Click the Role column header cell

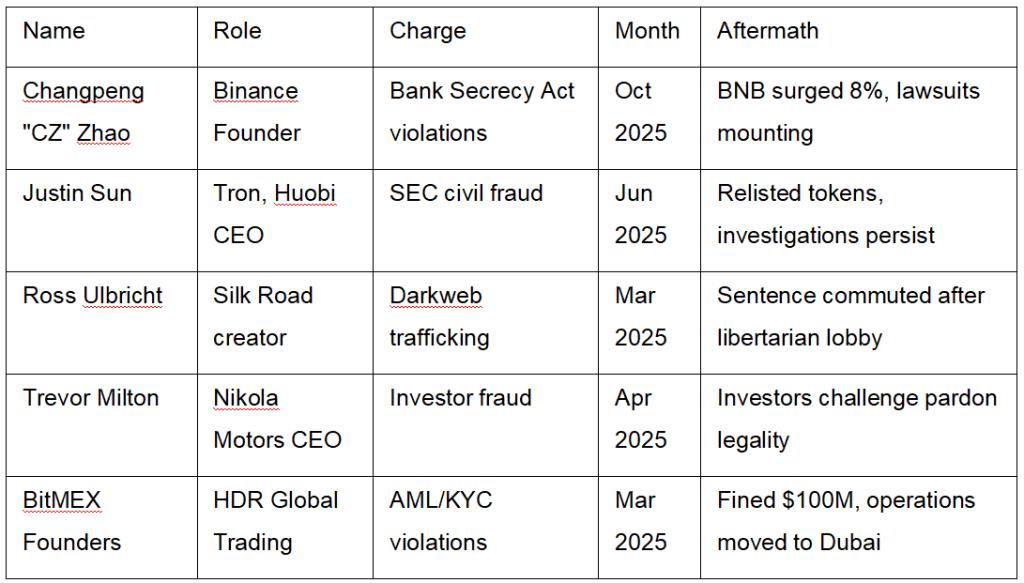237,31
